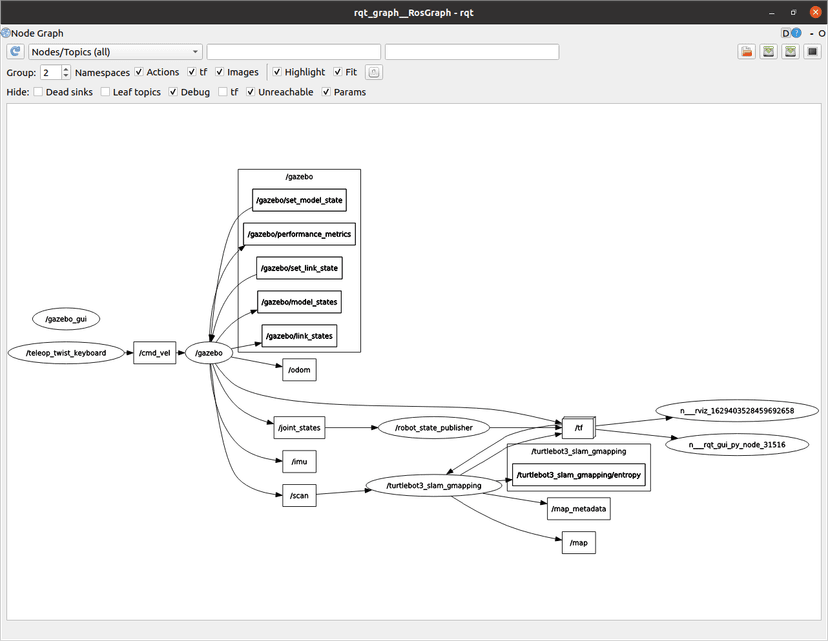828x641 pixels.
Task: Check the Leaf topics hide option
Action: 105,92
